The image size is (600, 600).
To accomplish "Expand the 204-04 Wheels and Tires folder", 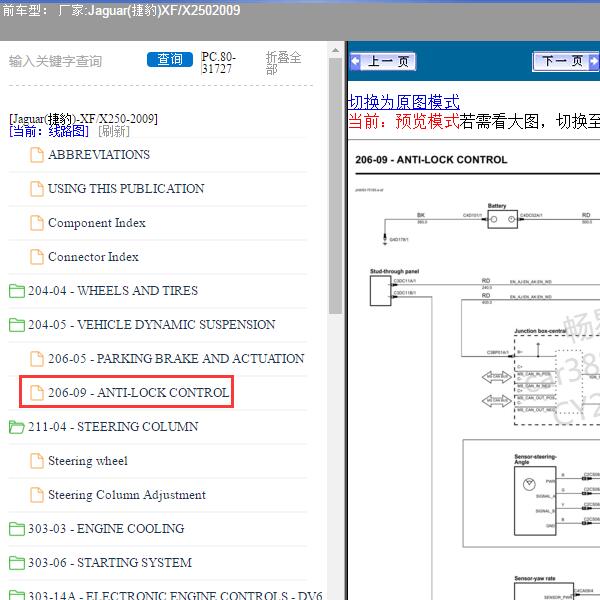I will (x=16, y=291).
